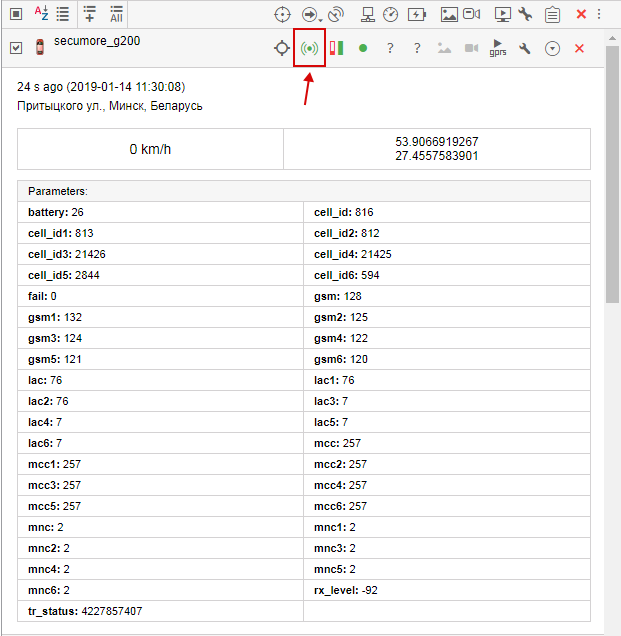Click the vertical scrollbar down arrow
This screenshot has width=621, height=636.
pos(612,628)
